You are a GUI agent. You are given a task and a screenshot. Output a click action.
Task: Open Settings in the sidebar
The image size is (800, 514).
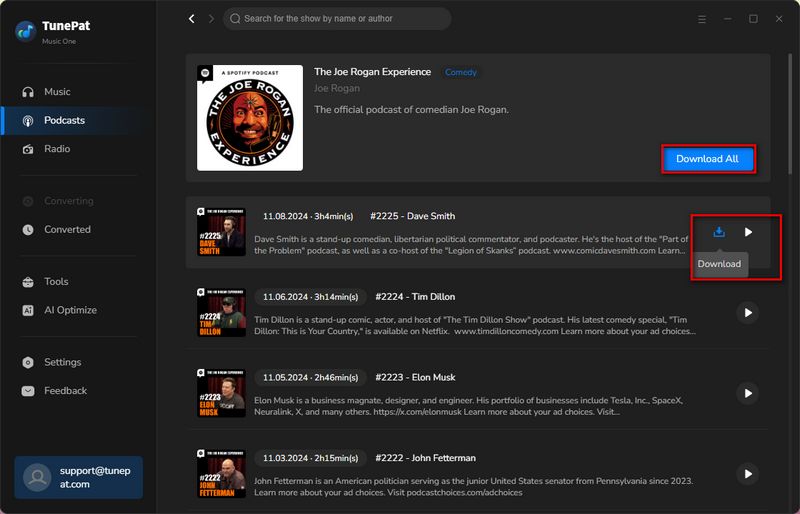pyautogui.click(x=62, y=362)
